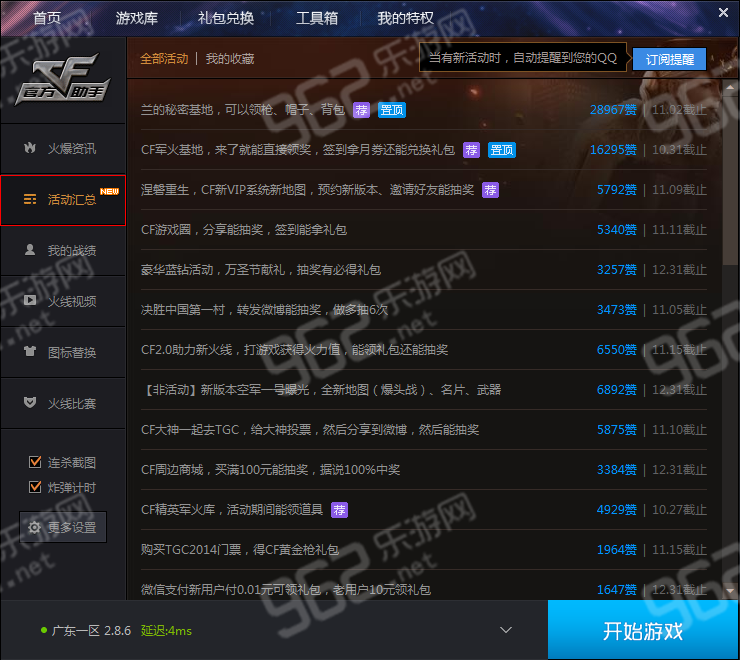Image resolution: width=740 pixels, height=660 pixels.
Task: Click the 订阅提醒 button
Action: 669,59
